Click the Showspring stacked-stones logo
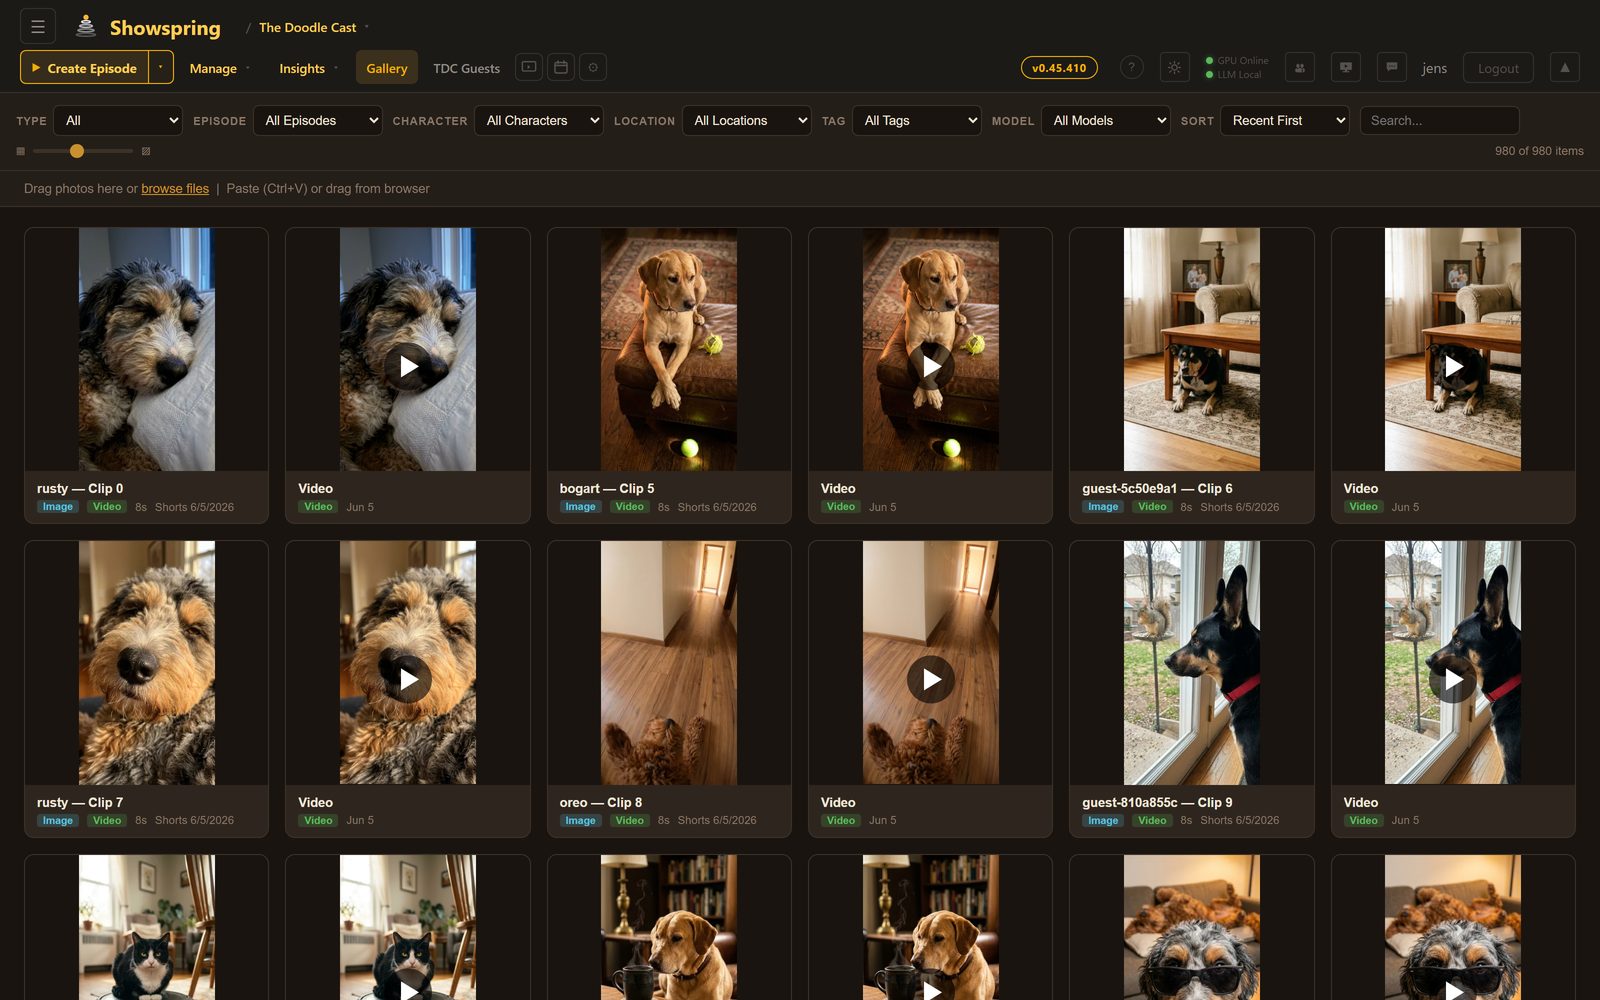The width and height of the screenshot is (1600, 1000). [86, 27]
